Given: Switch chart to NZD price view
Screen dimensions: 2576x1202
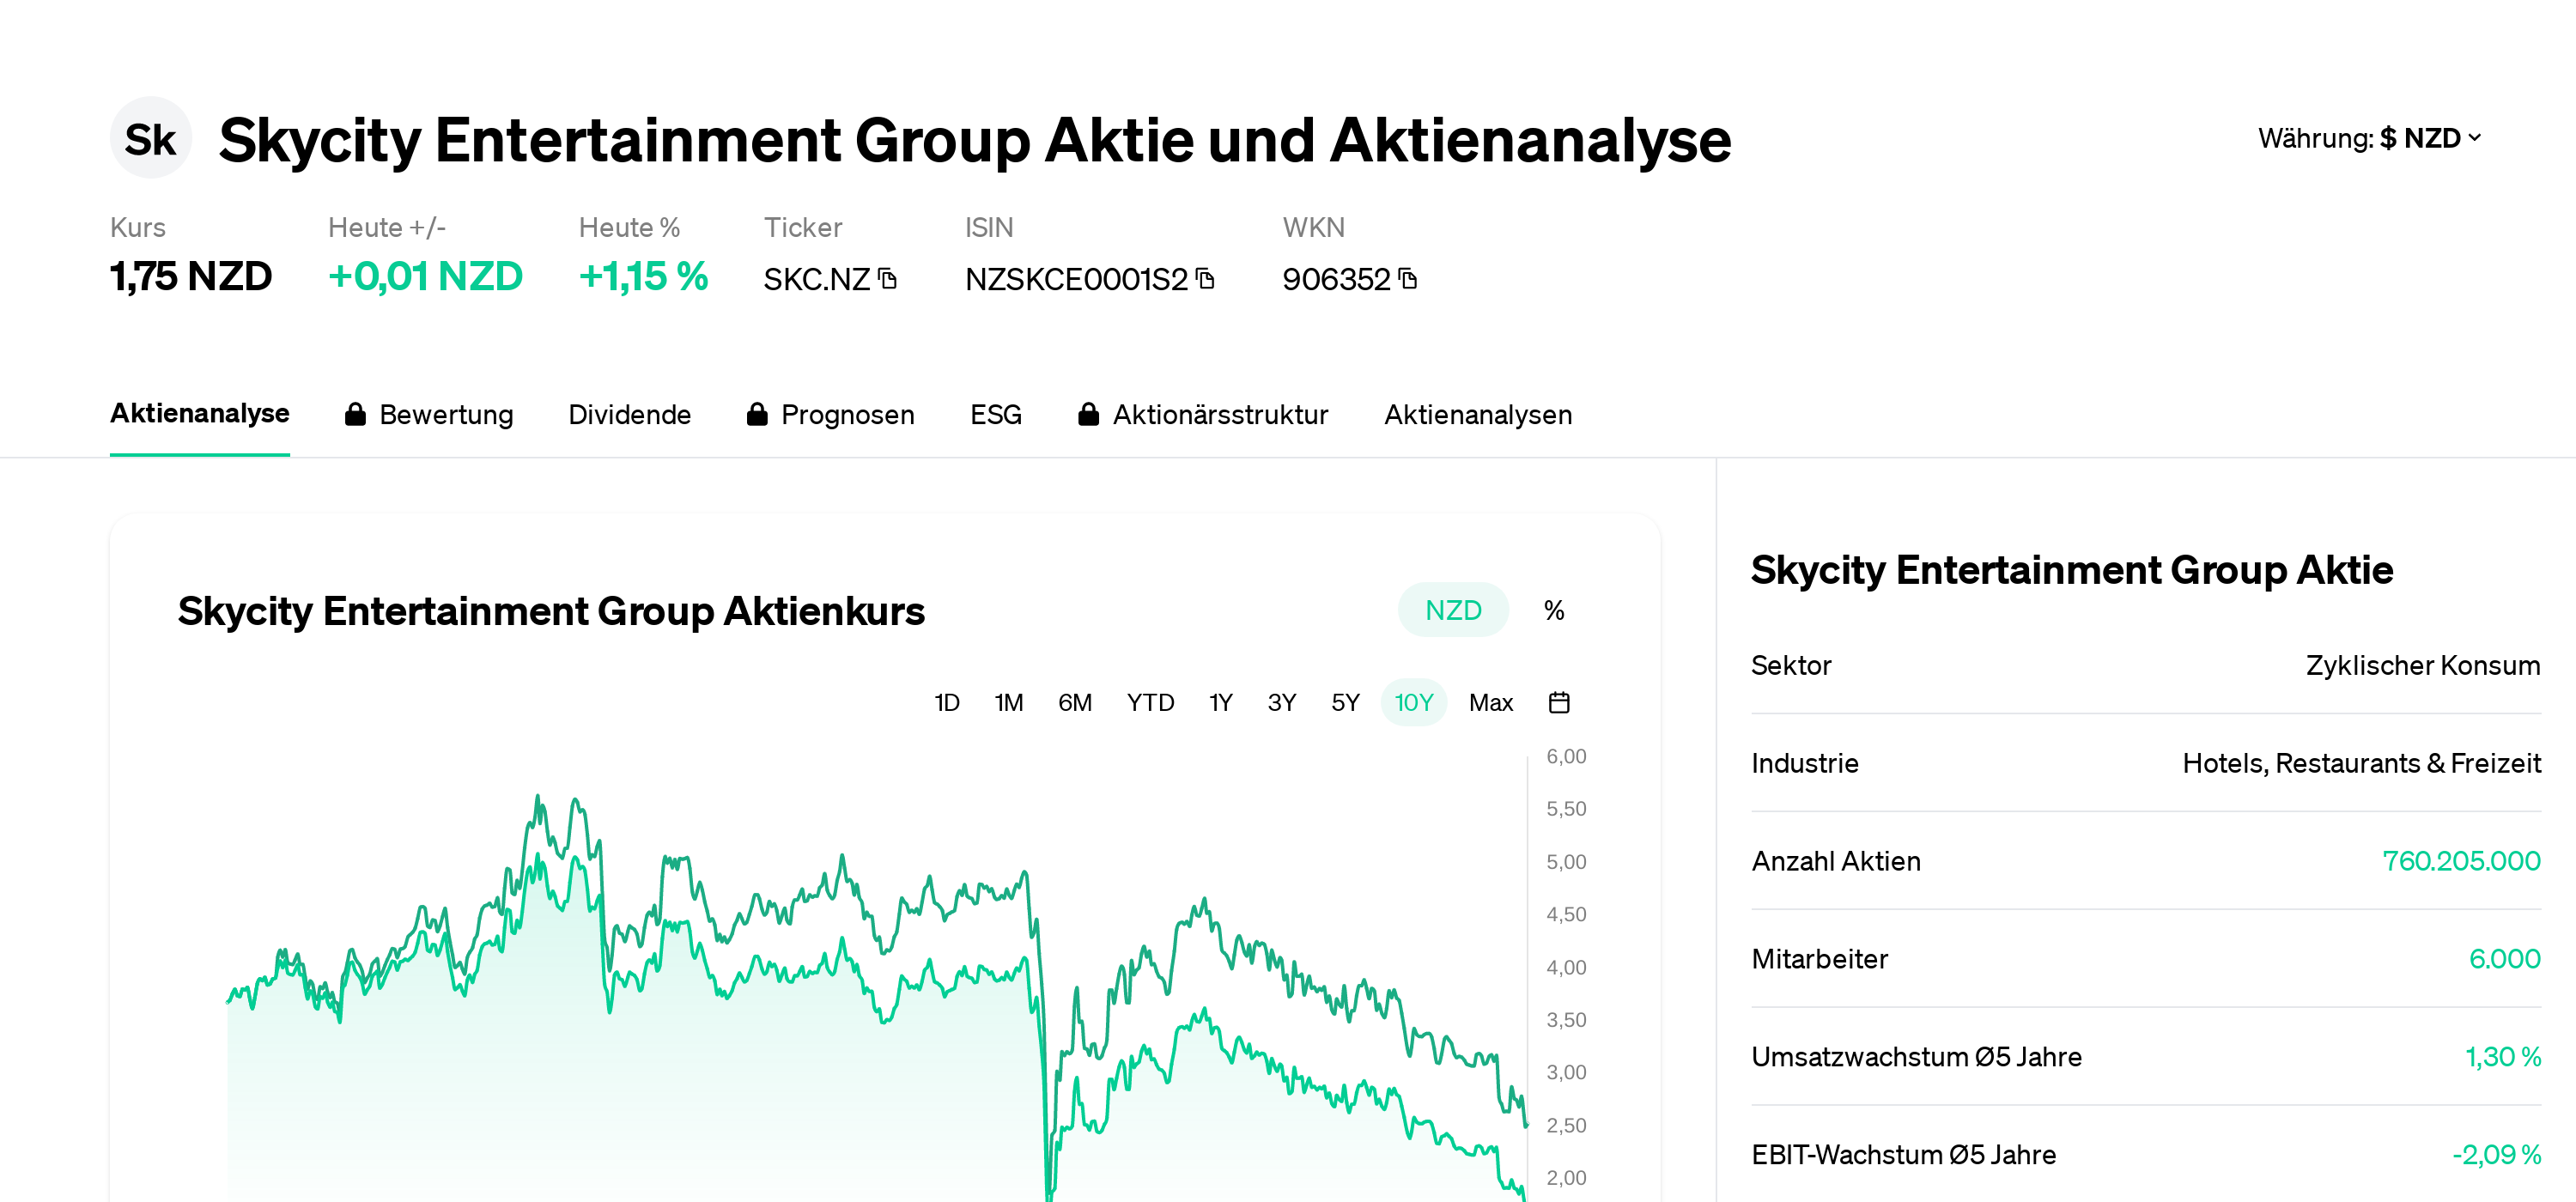Looking at the screenshot, I should 1452,610.
